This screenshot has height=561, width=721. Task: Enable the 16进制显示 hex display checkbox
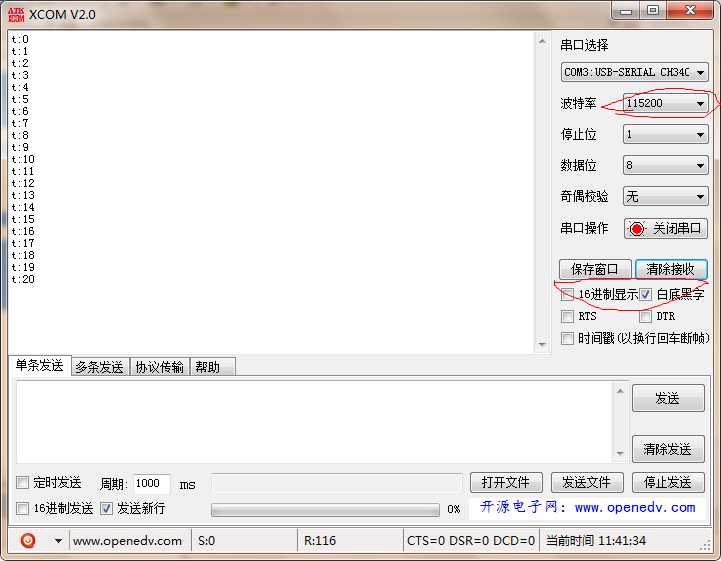[567, 294]
